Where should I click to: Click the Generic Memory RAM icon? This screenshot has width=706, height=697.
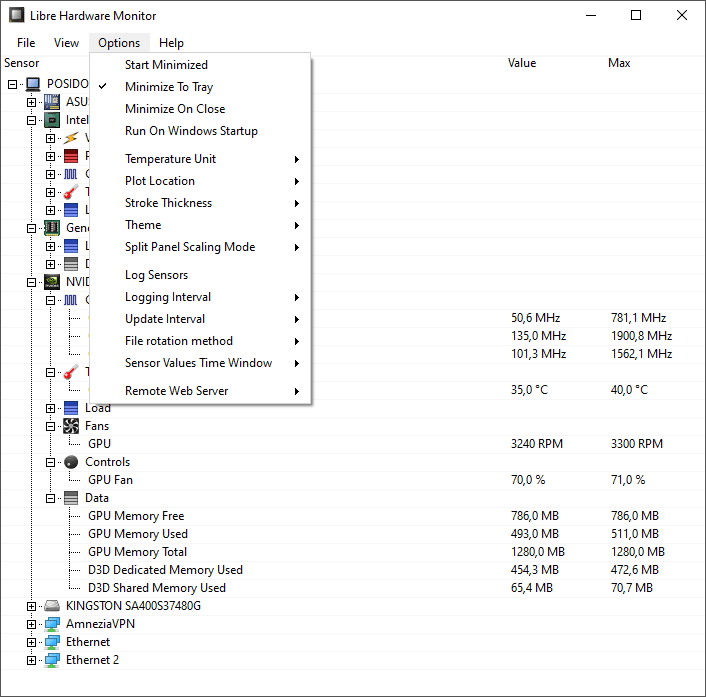click(52, 228)
